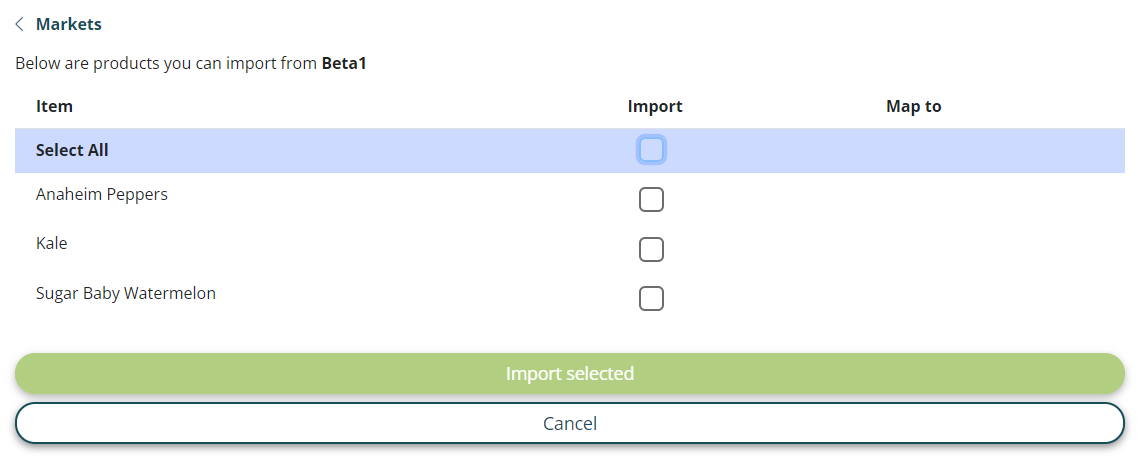Click the Map to cell for Kale

(x=913, y=249)
